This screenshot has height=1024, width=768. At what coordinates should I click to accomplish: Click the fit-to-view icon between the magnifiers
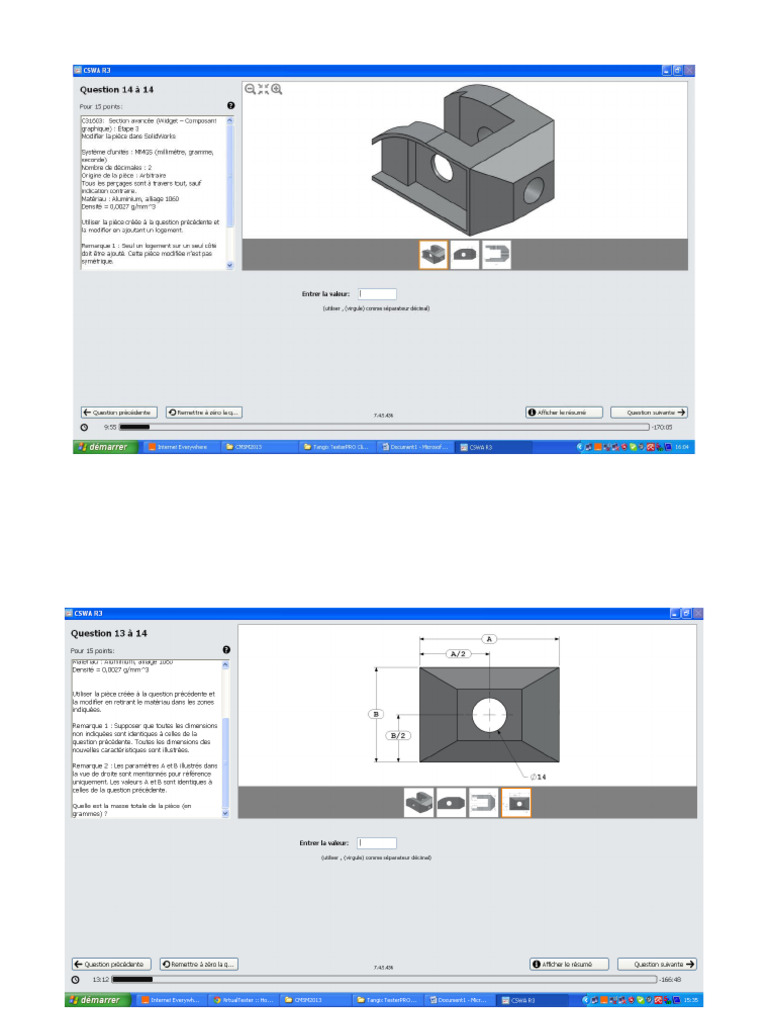[x=263, y=89]
